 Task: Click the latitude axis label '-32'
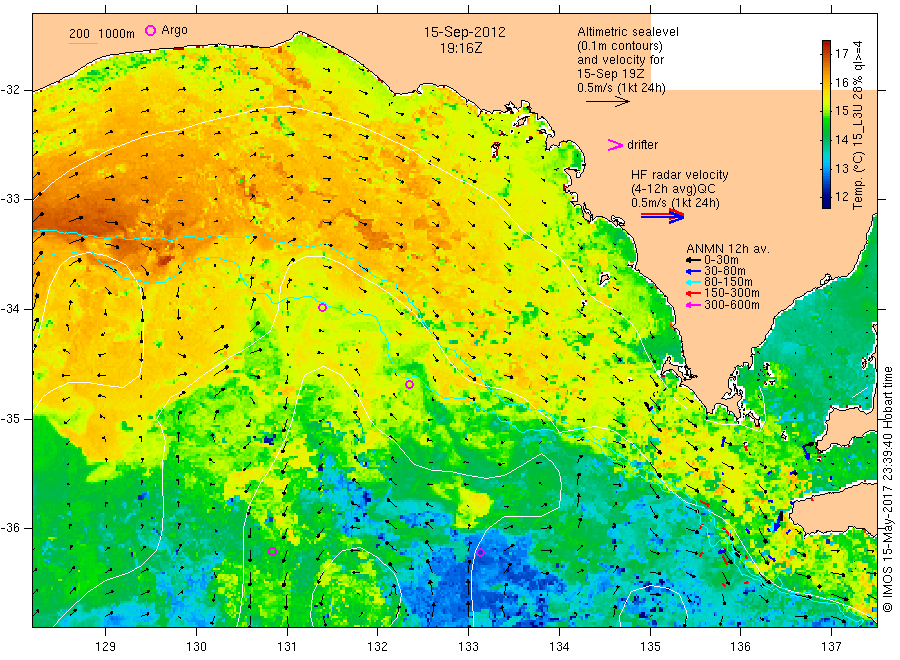10,90
